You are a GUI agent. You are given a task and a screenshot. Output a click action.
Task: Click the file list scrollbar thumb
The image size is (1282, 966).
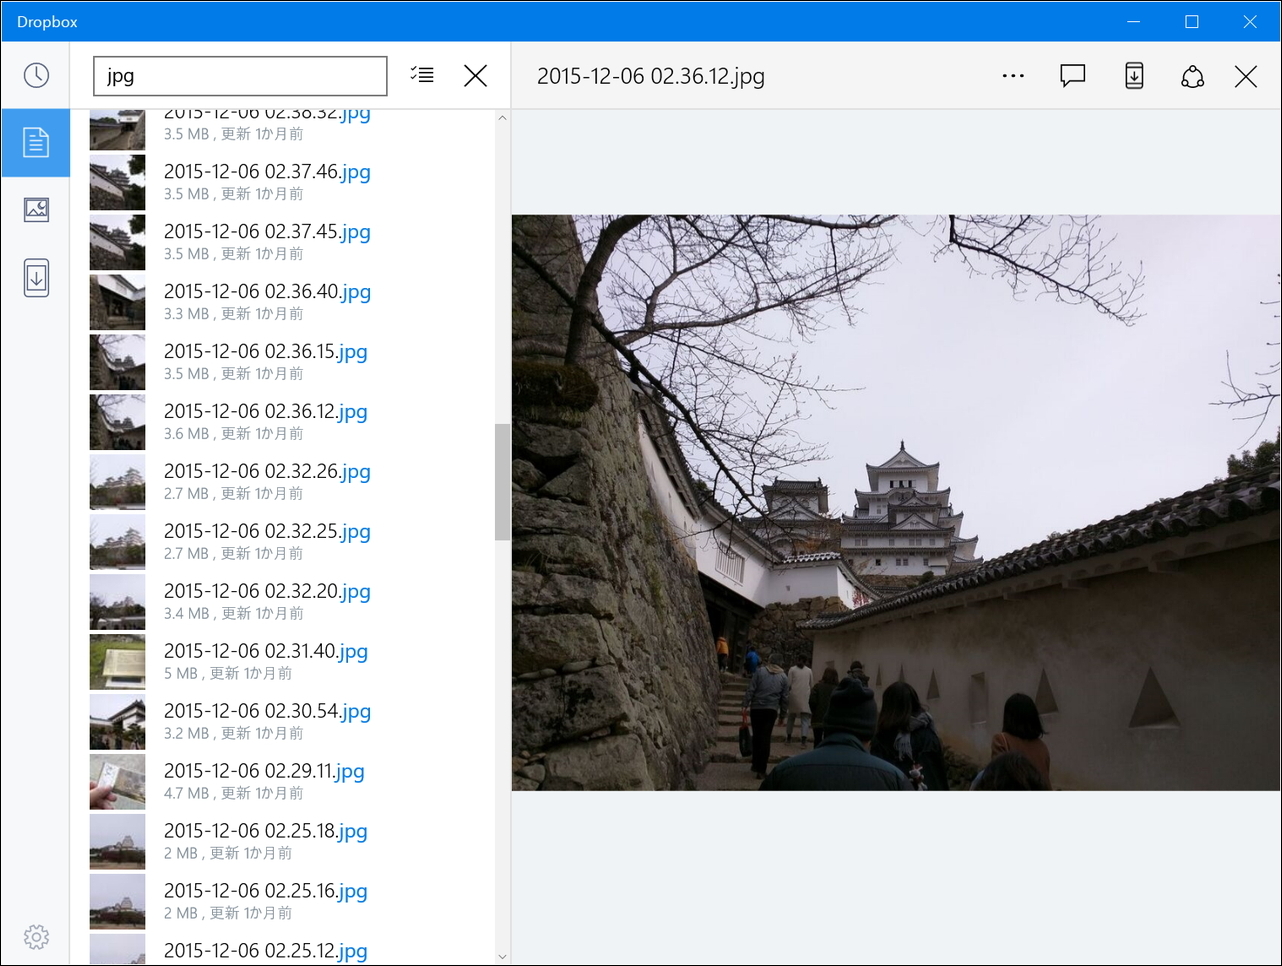502,482
